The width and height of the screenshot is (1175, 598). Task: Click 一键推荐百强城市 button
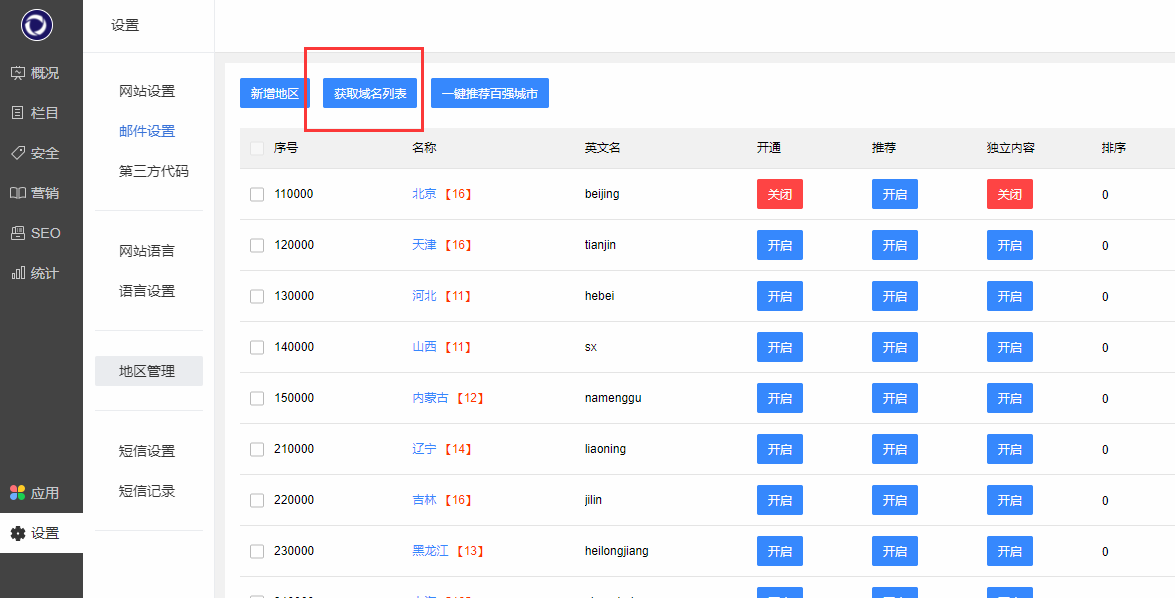pyautogui.click(x=490, y=93)
